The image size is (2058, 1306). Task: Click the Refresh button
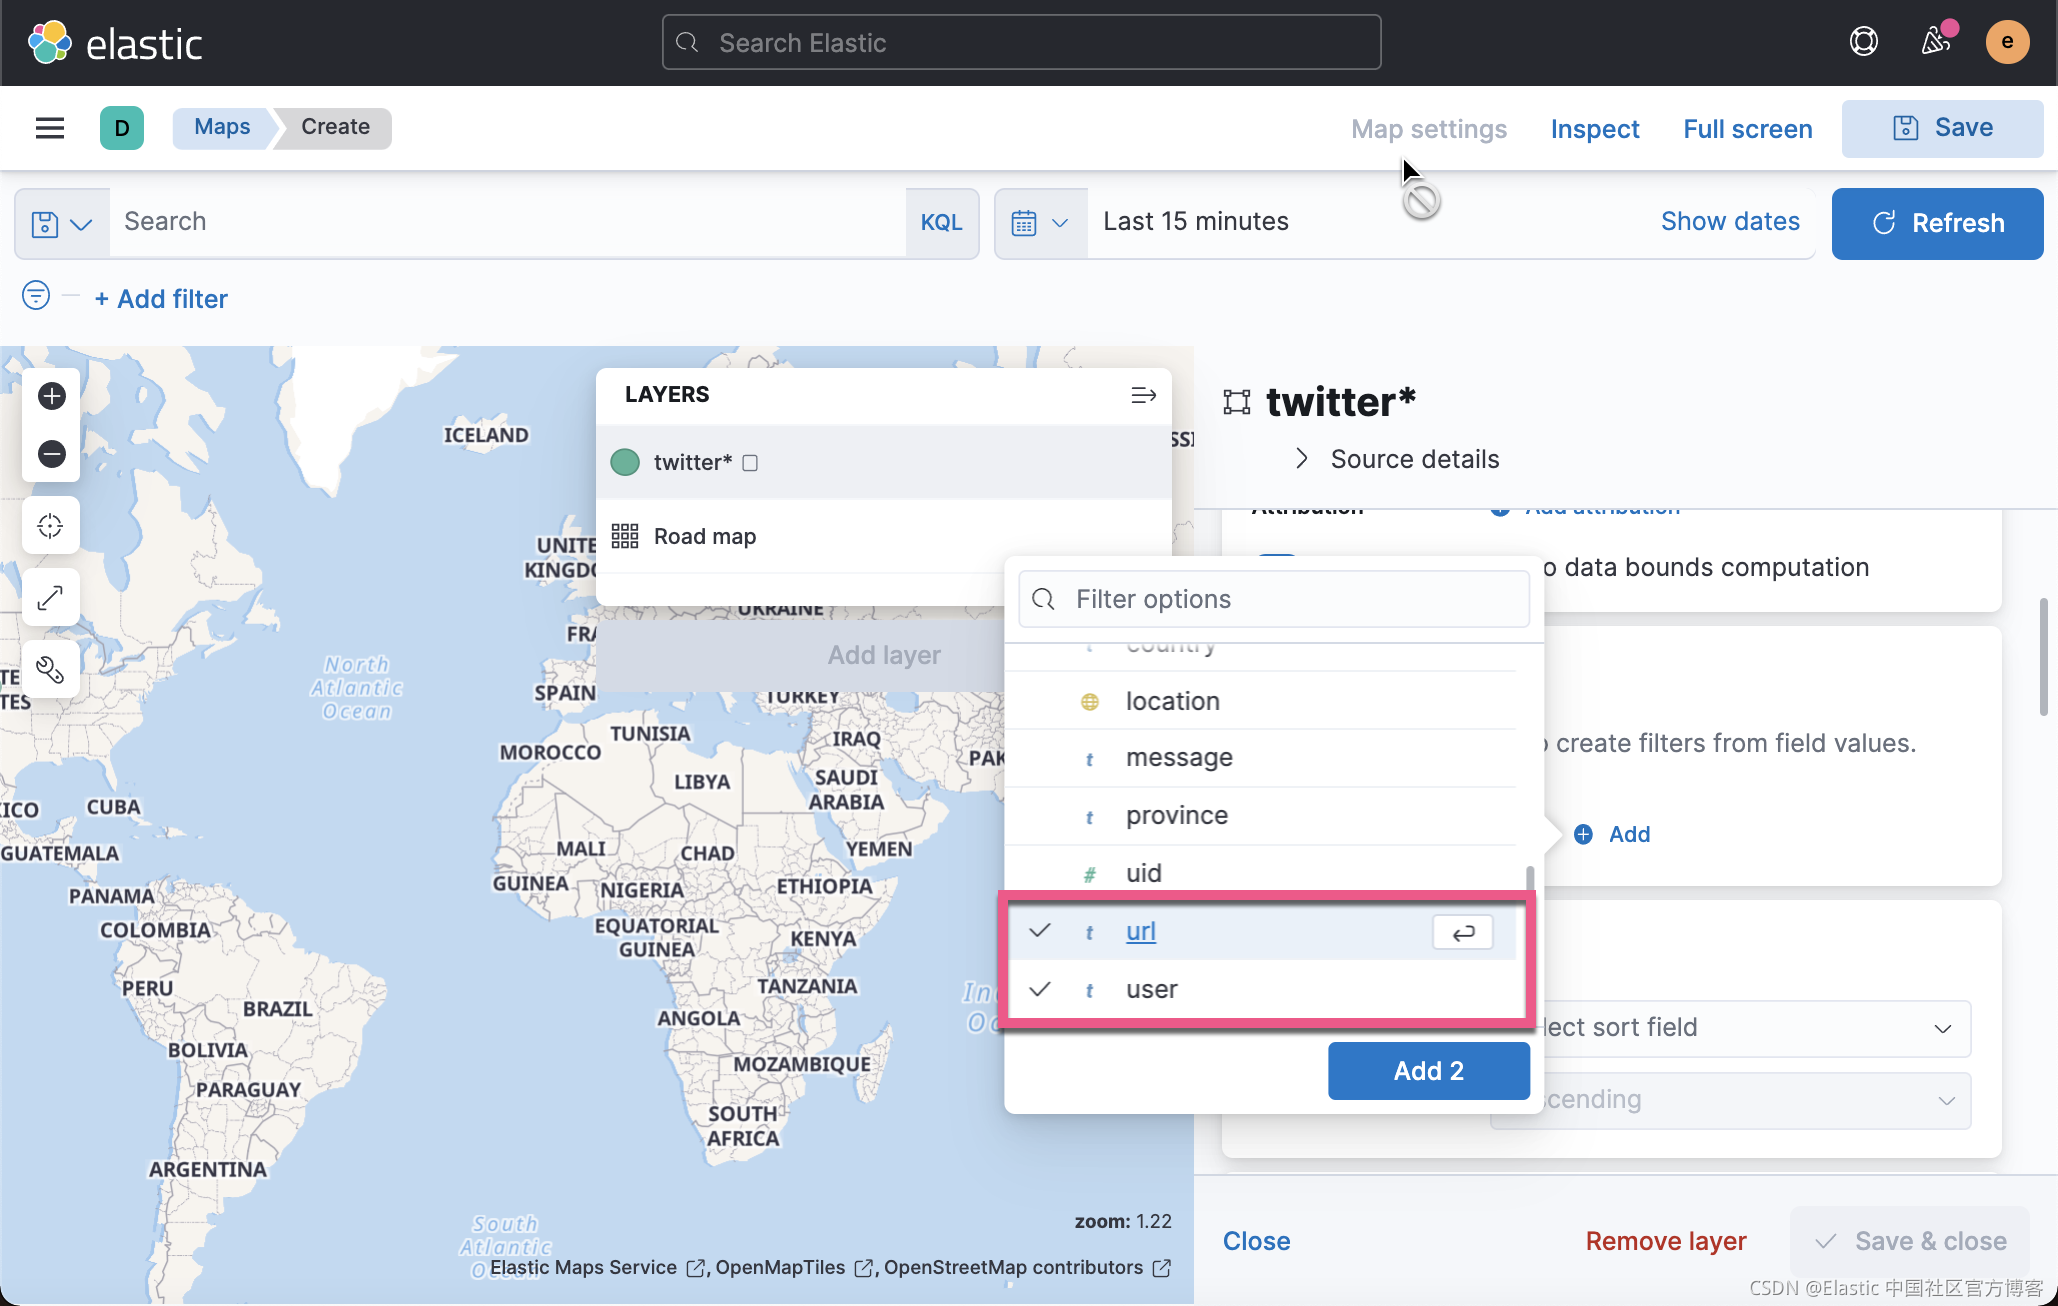1937,223
